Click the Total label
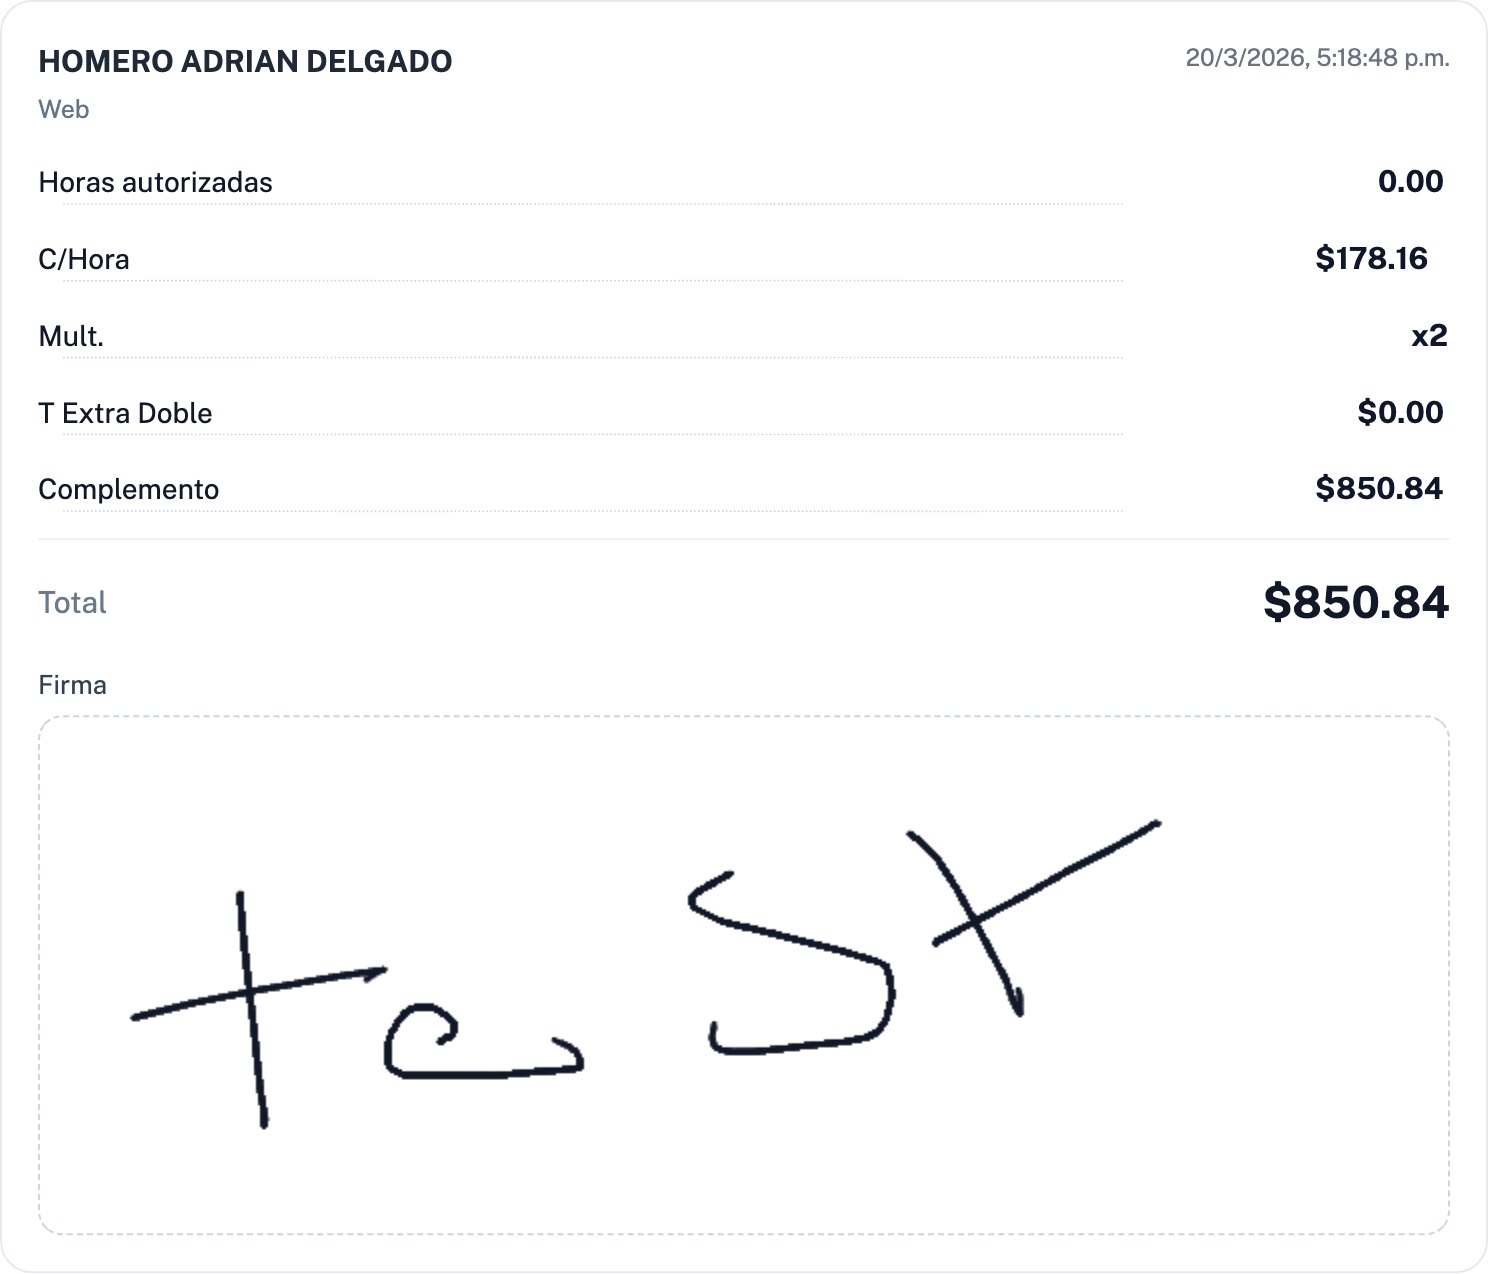This screenshot has width=1488, height=1274. 72,602
